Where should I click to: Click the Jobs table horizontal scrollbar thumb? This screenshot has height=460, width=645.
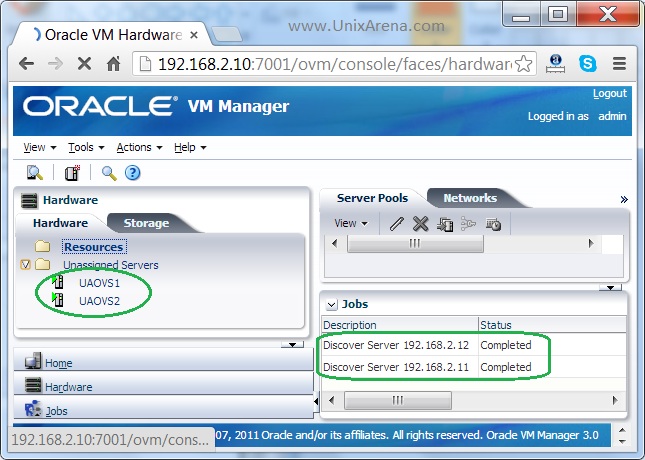coord(397,400)
